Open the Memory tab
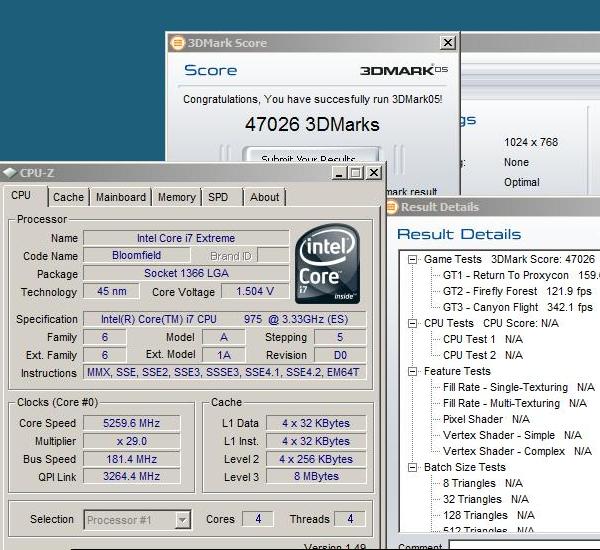This screenshot has width=600, height=550. pos(177,197)
